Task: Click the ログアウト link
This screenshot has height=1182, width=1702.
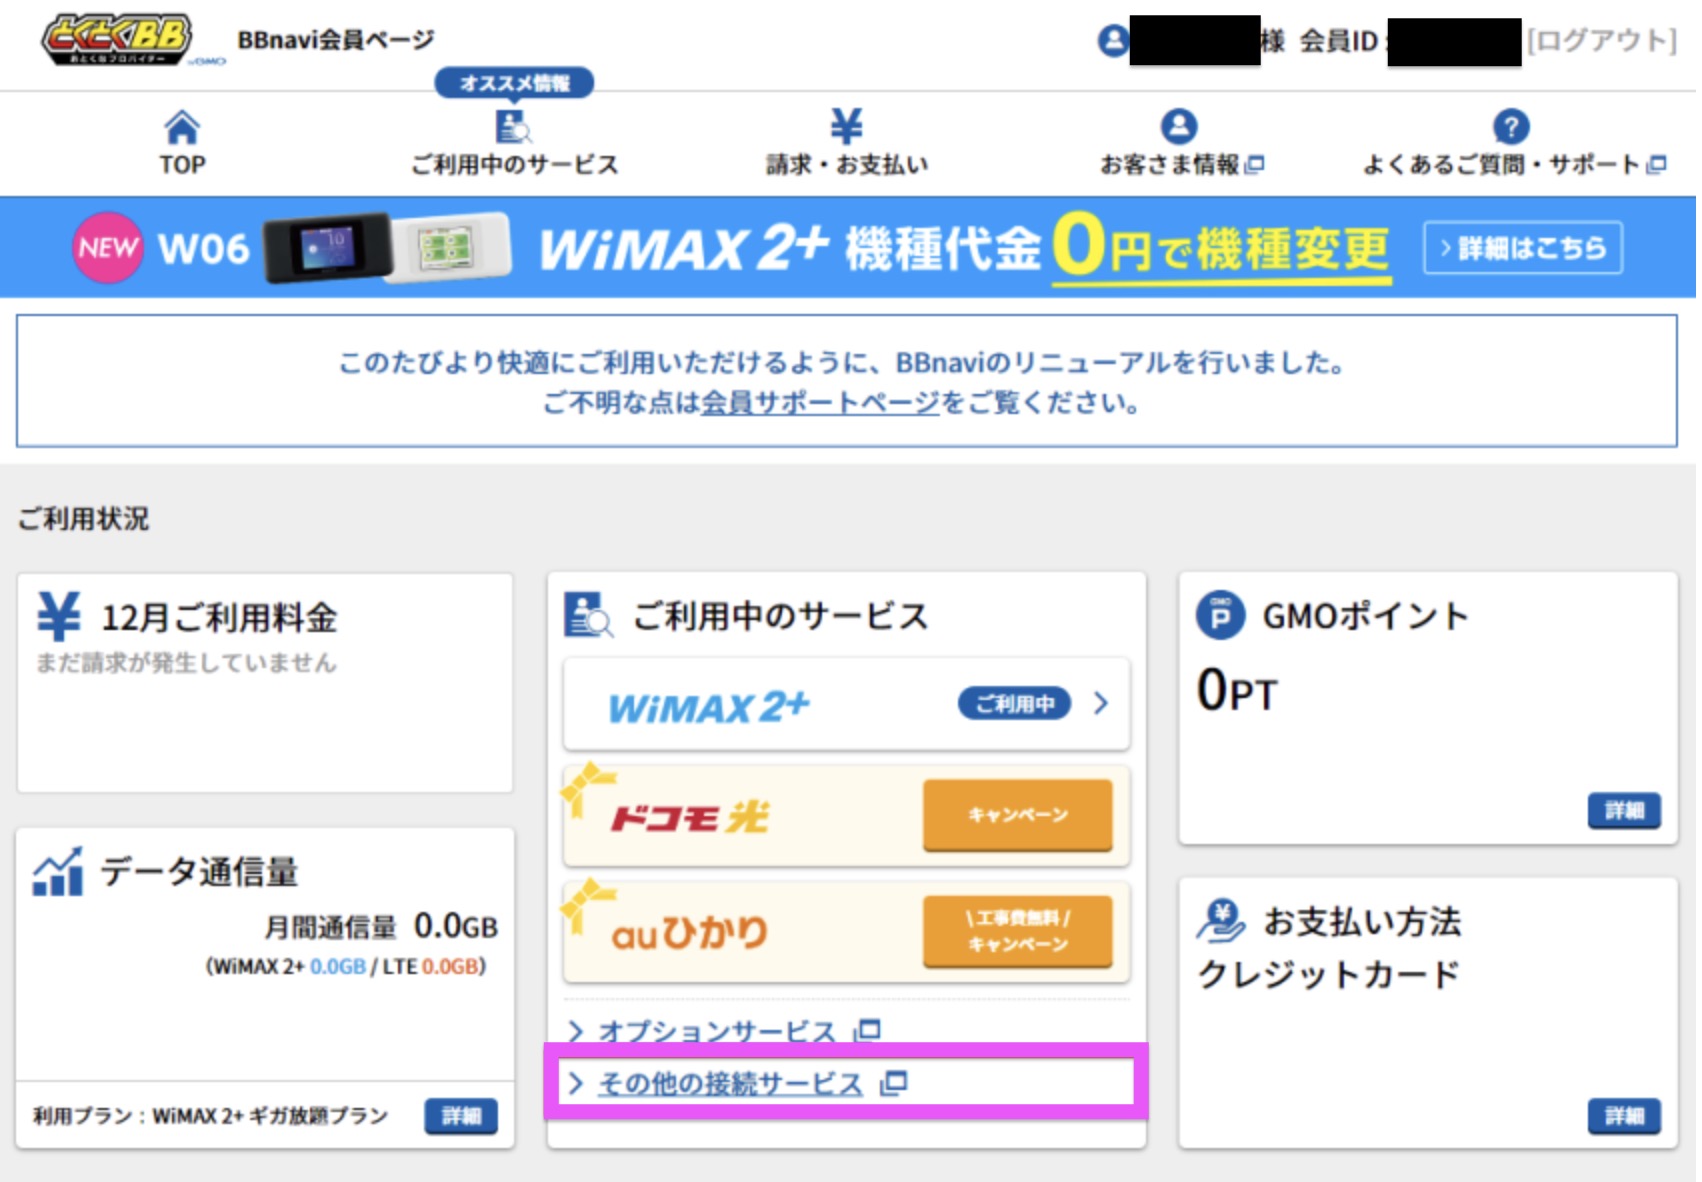Action: point(1601,41)
